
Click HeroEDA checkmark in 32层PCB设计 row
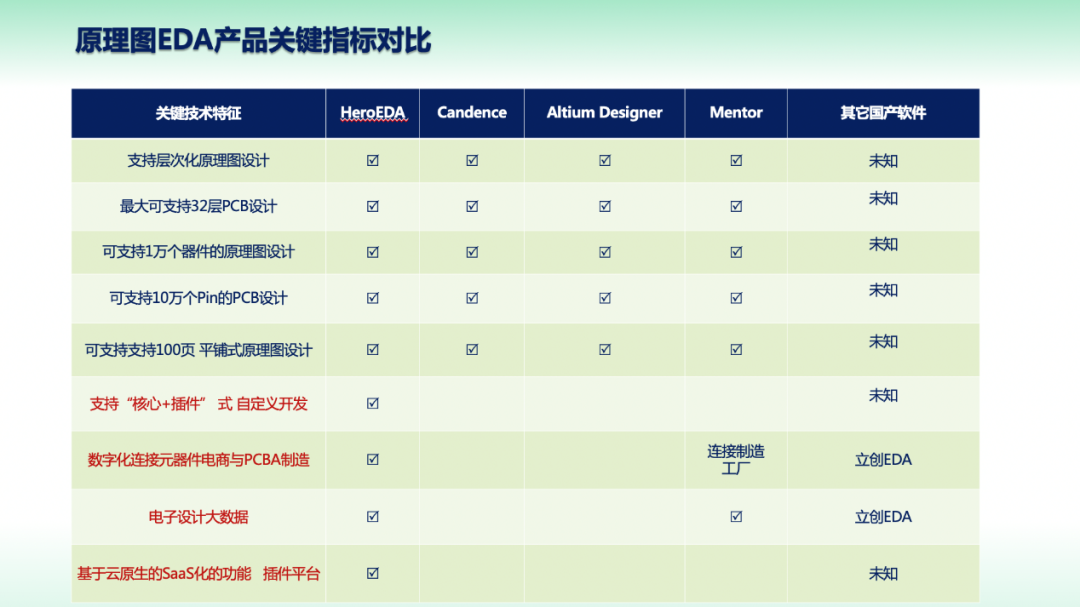tap(373, 206)
